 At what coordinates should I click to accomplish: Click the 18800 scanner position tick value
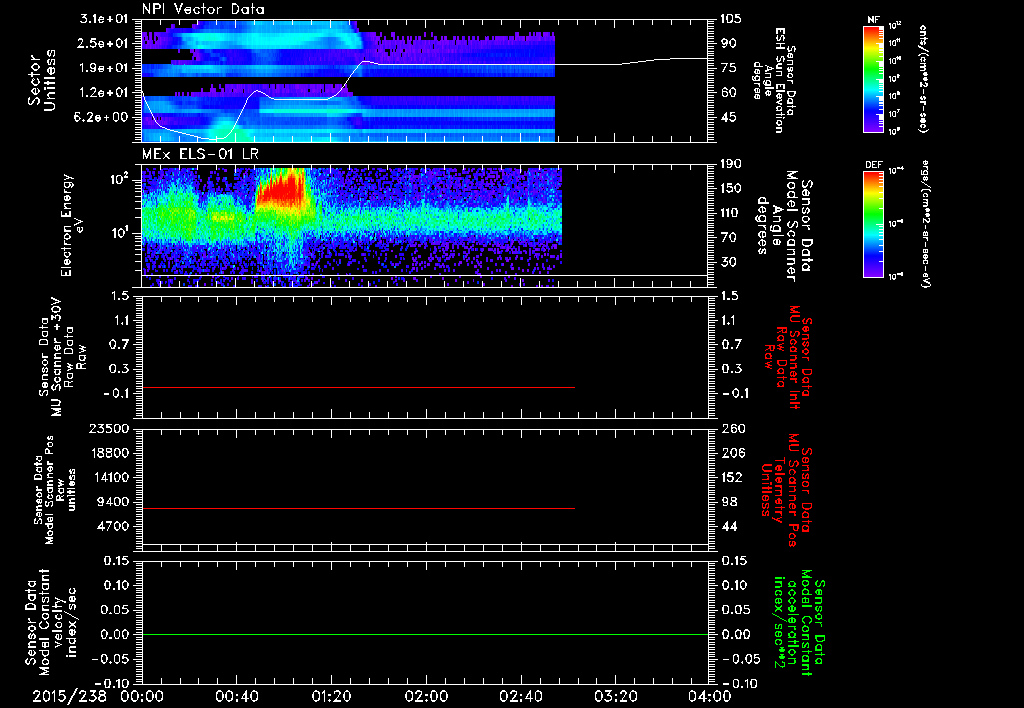[108, 453]
